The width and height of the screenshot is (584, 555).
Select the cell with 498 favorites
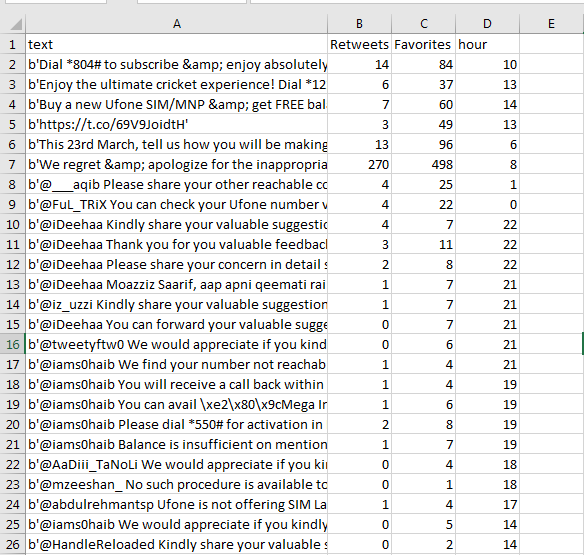[423, 164]
